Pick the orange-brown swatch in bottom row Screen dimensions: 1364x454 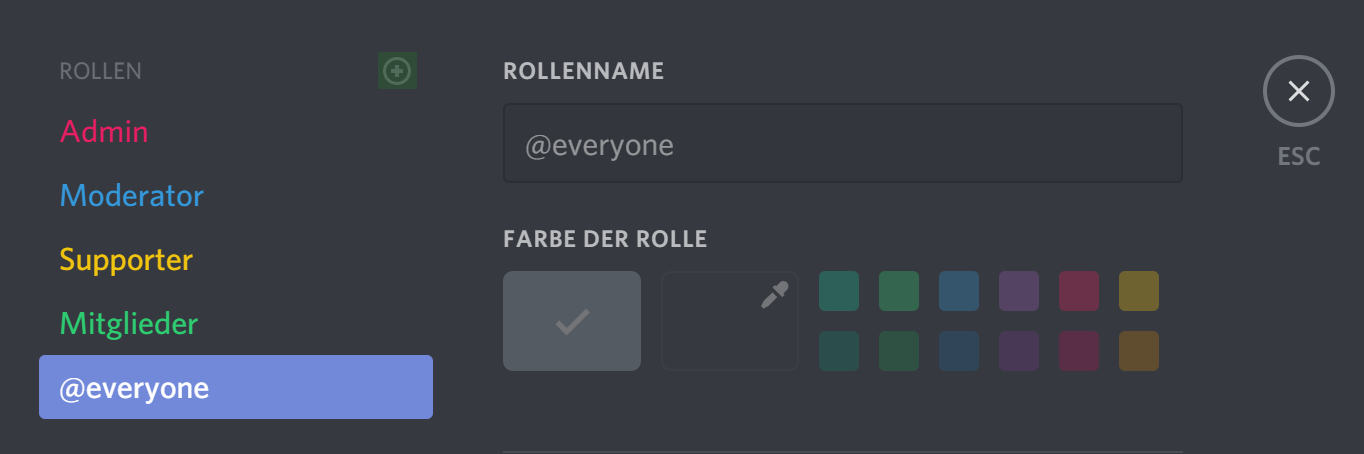click(x=1139, y=351)
